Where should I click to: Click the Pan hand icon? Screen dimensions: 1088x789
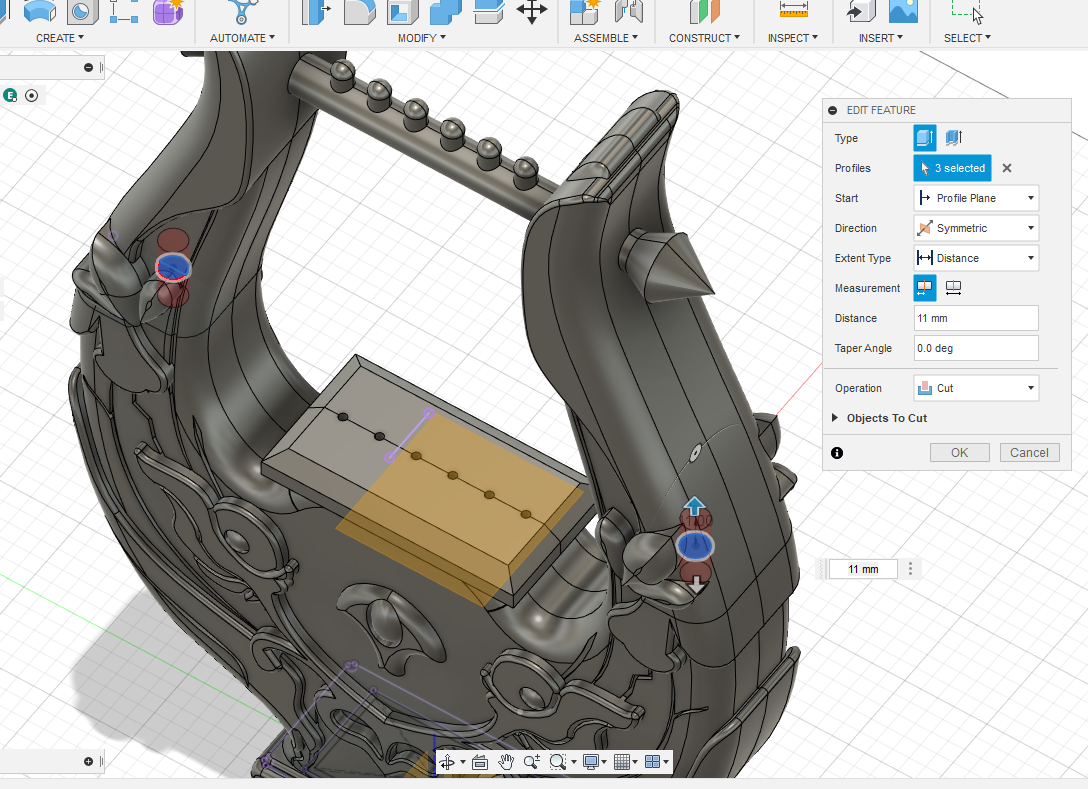507,762
